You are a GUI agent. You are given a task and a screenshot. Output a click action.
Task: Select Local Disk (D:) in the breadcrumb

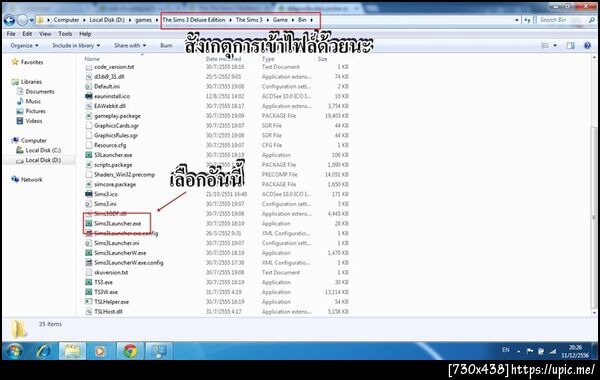pos(107,20)
